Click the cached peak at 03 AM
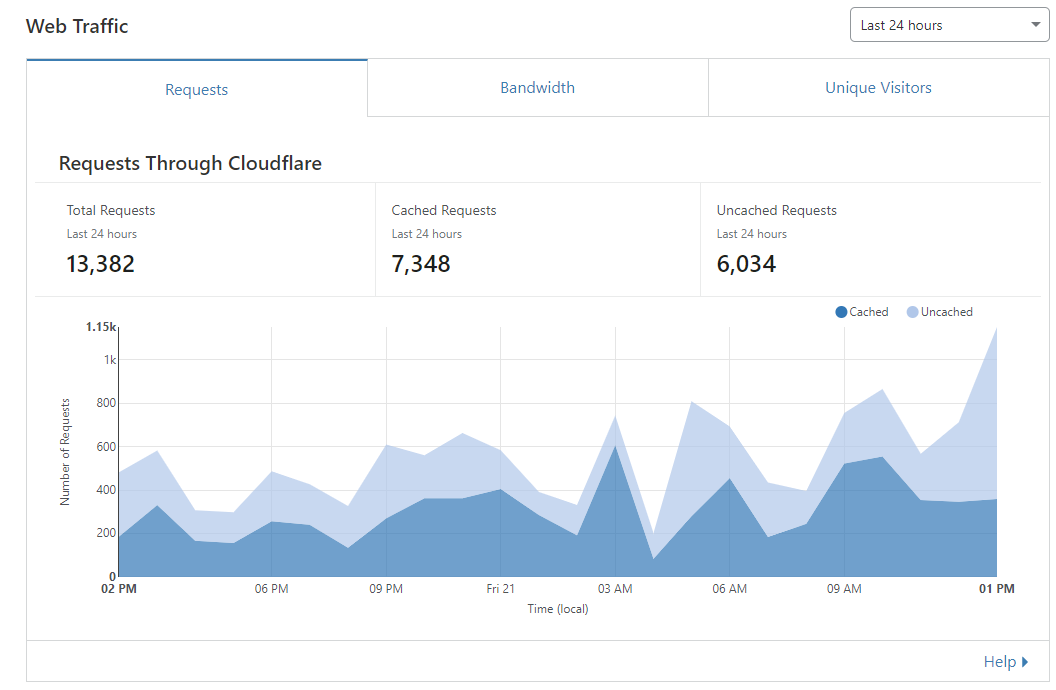The height and width of the screenshot is (690, 1056). click(615, 446)
